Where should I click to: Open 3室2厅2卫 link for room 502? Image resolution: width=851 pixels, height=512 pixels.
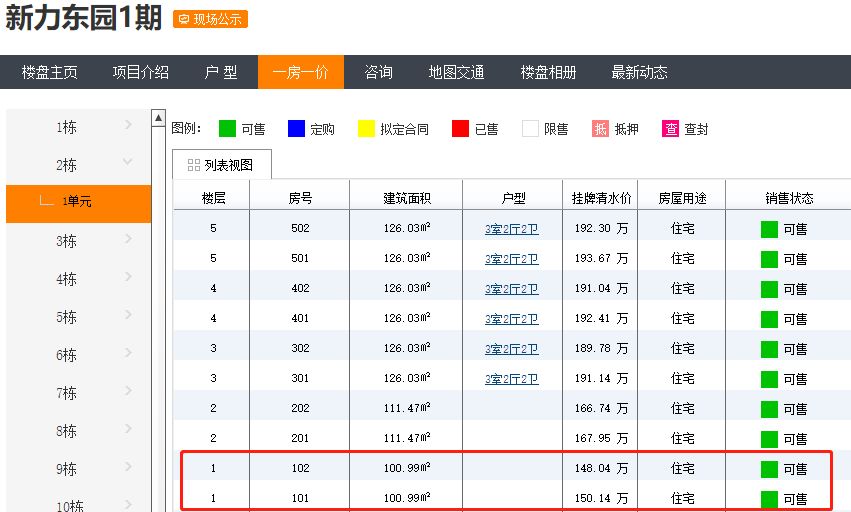point(511,229)
